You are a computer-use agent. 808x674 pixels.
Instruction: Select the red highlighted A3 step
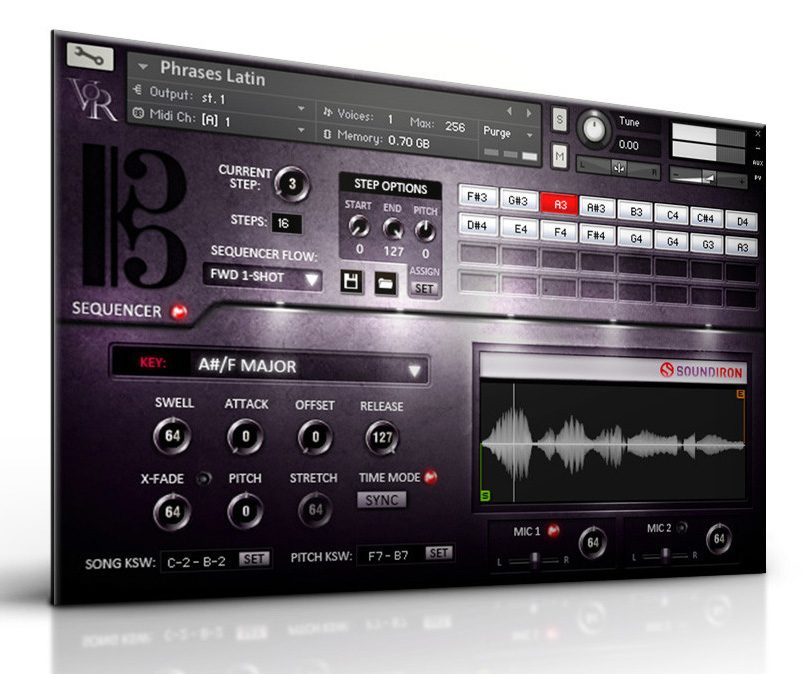[x=560, y=204]
